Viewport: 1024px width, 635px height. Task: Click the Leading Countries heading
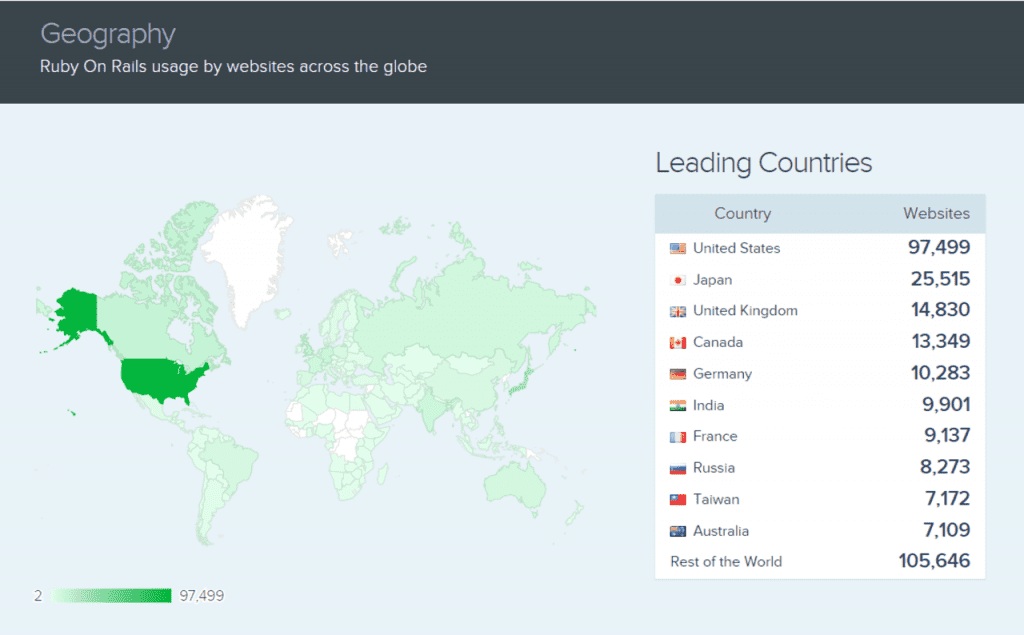(x=763, y=163)
